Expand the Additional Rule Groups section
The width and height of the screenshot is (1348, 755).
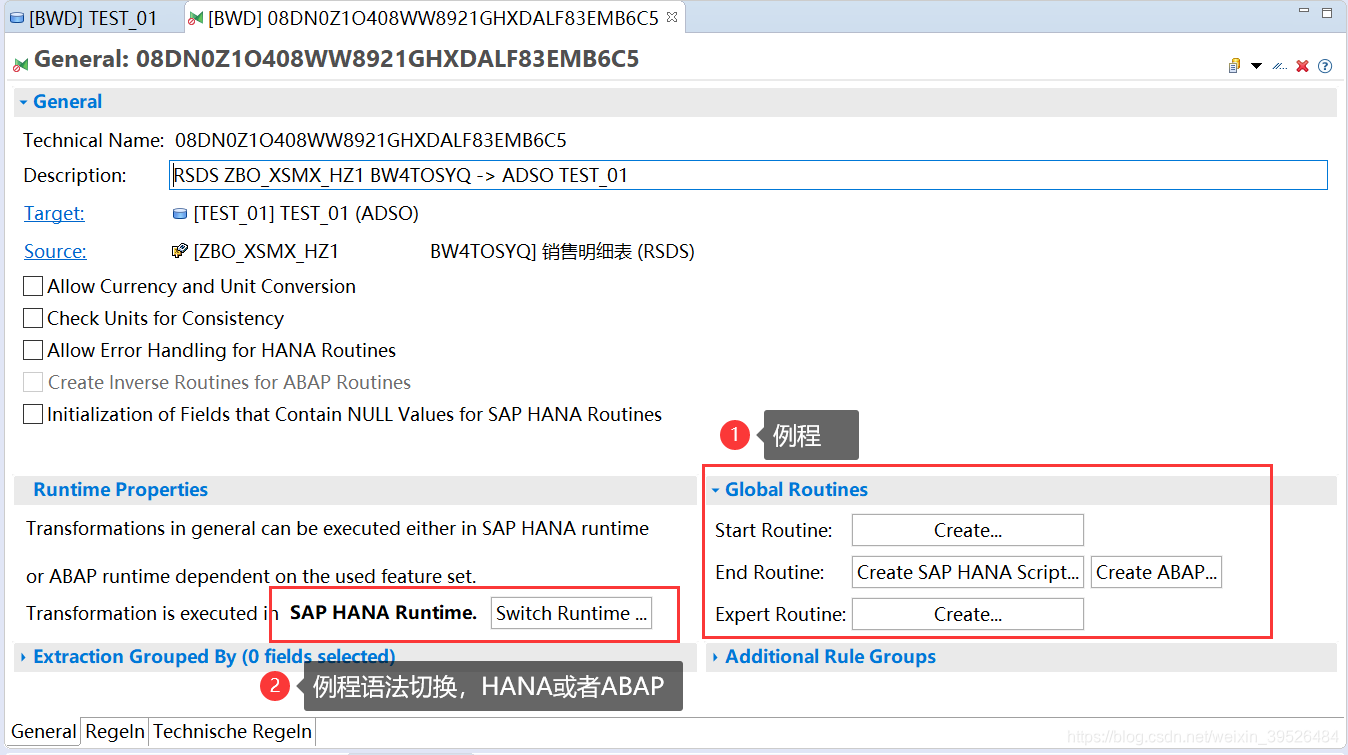[x=716, y=657]
